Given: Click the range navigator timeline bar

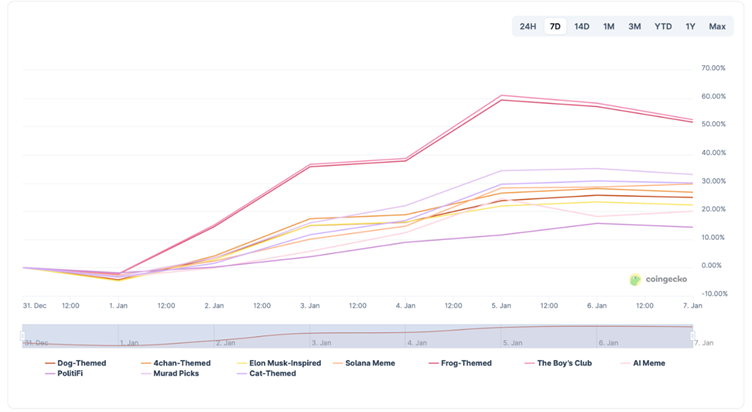Looking at the screenshot, I should click(x=358, y=337).
